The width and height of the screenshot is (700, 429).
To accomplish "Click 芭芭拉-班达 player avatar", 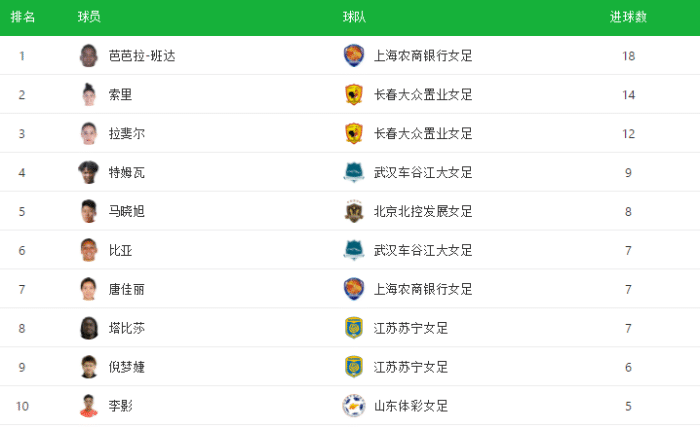I will [x=89, y=56].
